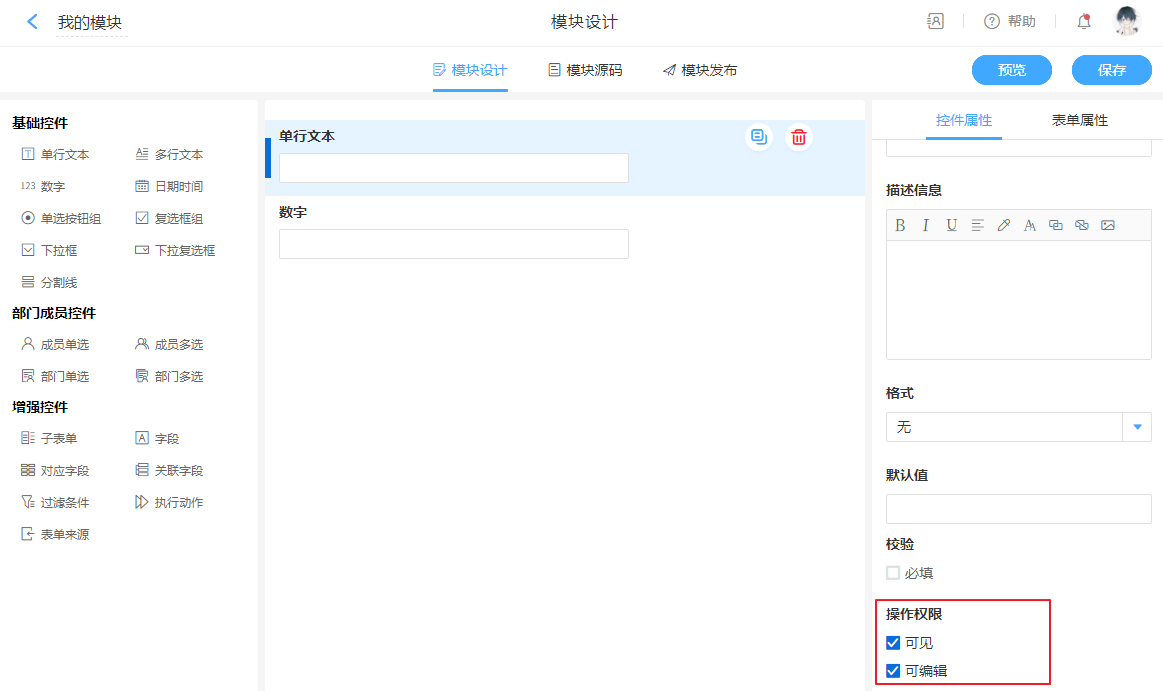Enable the 必填 required checkbox
Viewport: 1163px width, 691px height.
(x=893, y=573)
